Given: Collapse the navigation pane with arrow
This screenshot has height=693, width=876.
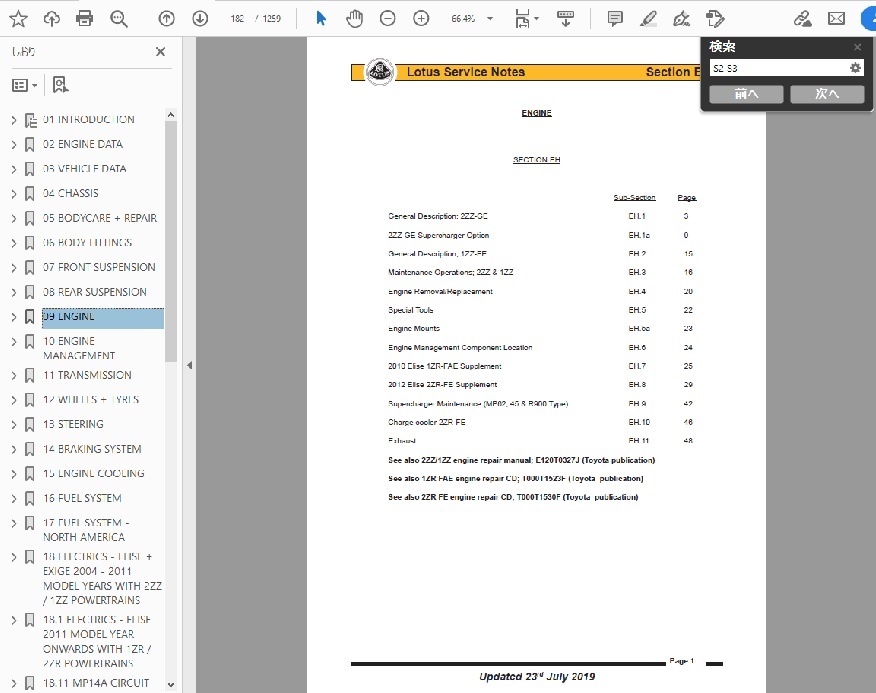Looking at the screenshot, I should click(x=189, y=366).
